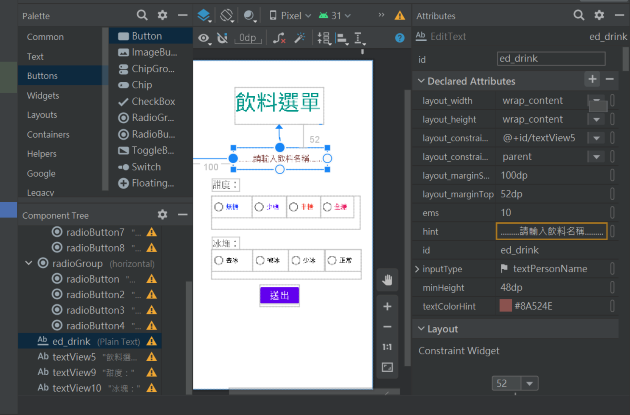Add a declared attribute with plus
The width and height of the screenshot is (630, 415).
(x=592, y=79)
